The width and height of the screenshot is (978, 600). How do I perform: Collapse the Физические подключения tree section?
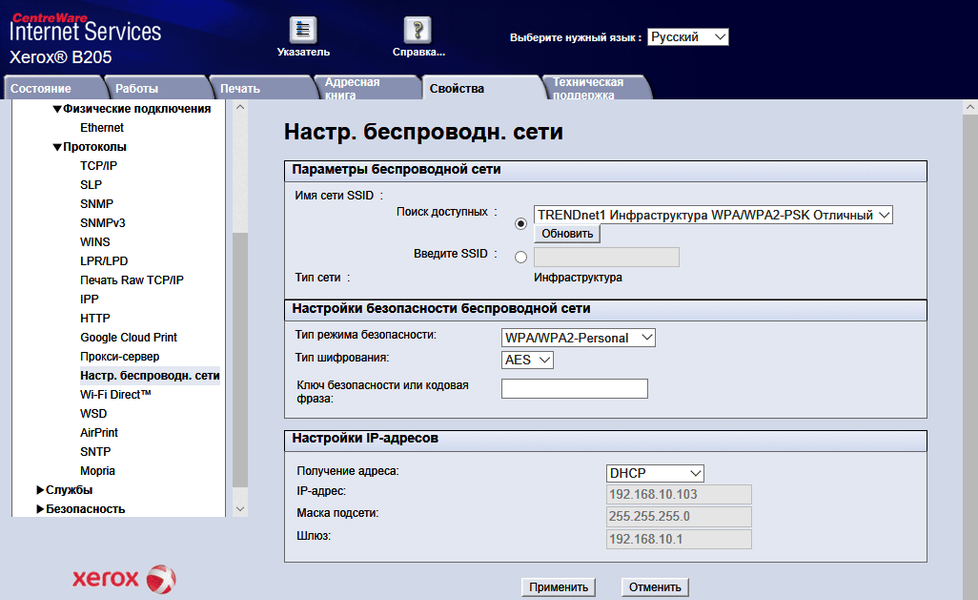[57, 109]
